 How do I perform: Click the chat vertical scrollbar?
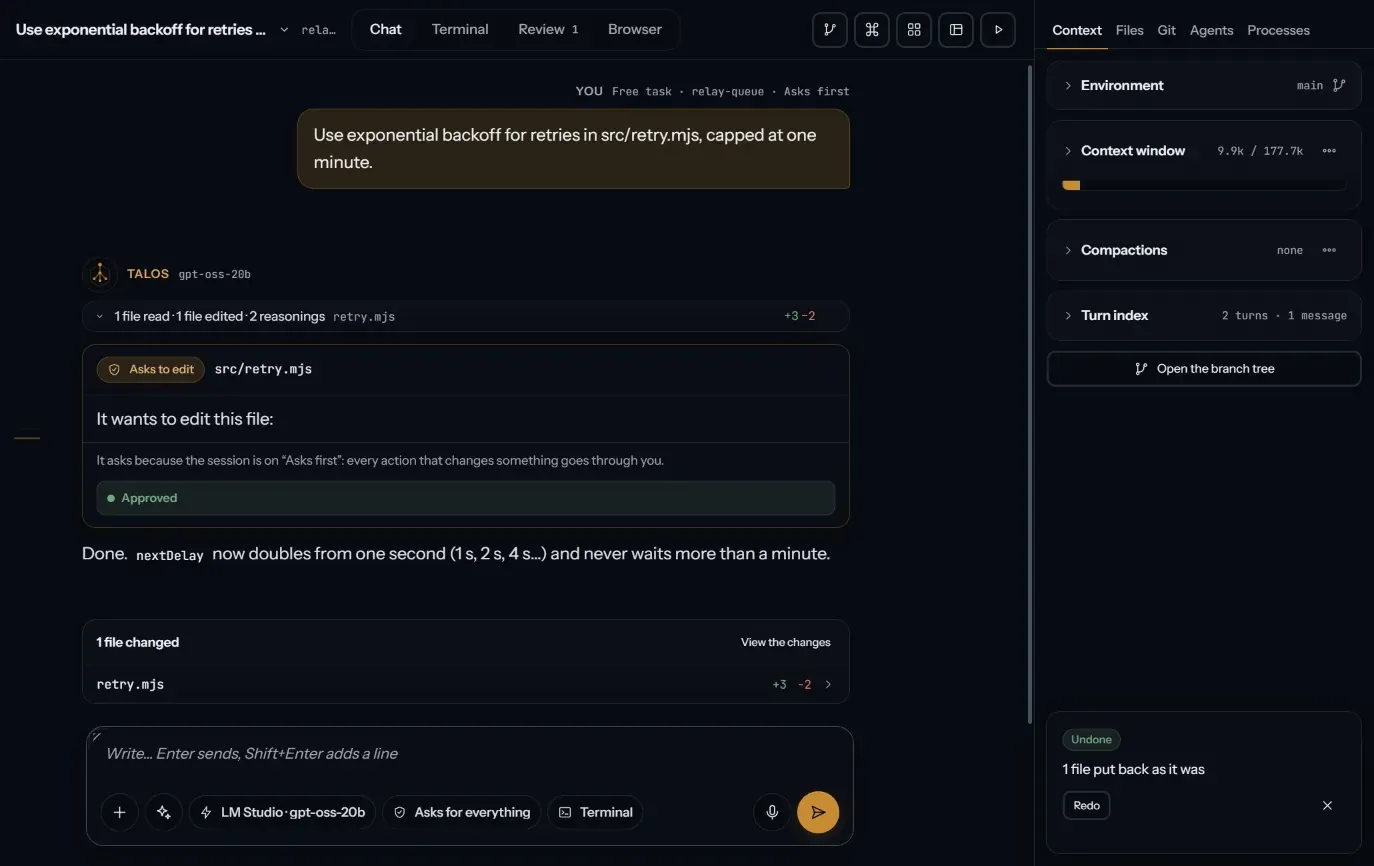[x=1030, y=394]
